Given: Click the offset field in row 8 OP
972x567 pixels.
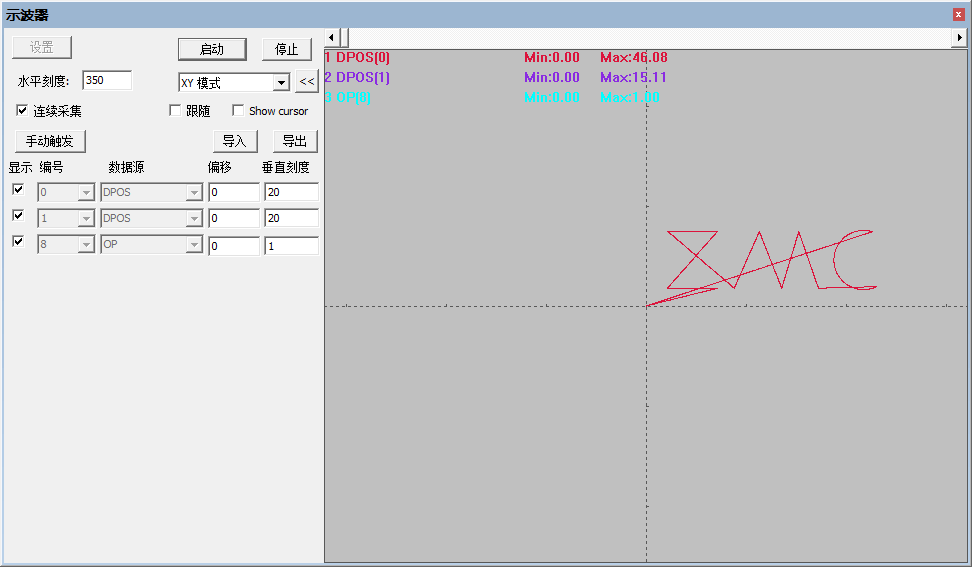Looking at the screenshot, I should click(234, 245).
